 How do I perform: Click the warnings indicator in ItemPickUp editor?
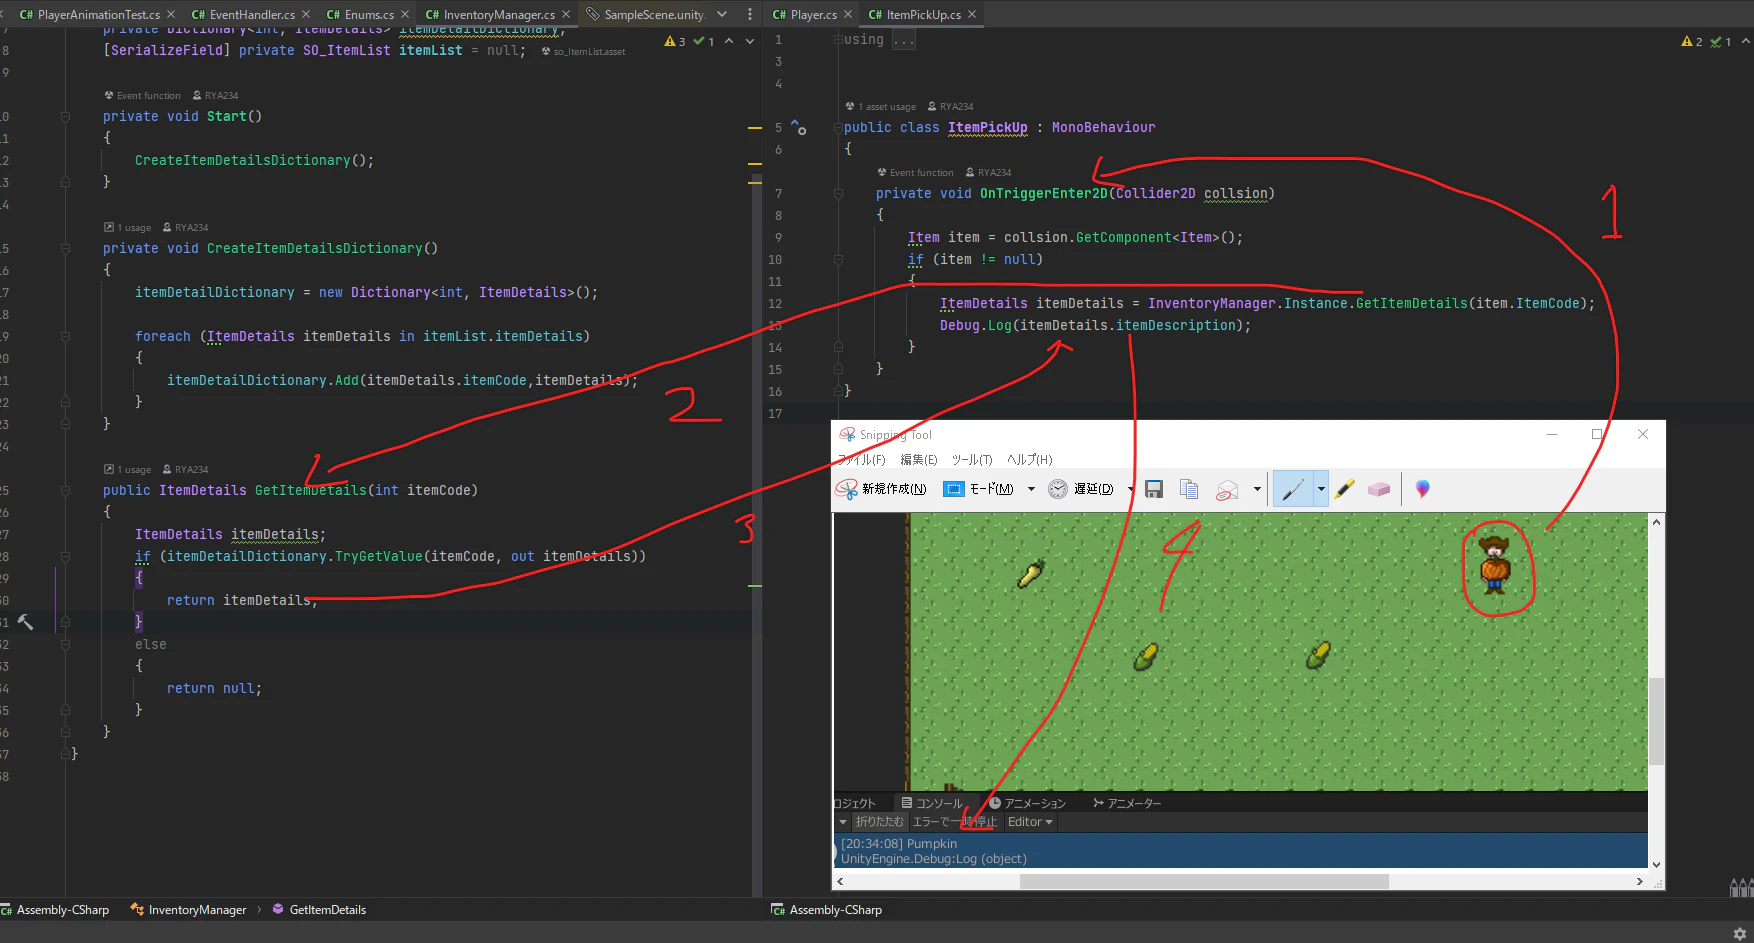pos(1692,41)
